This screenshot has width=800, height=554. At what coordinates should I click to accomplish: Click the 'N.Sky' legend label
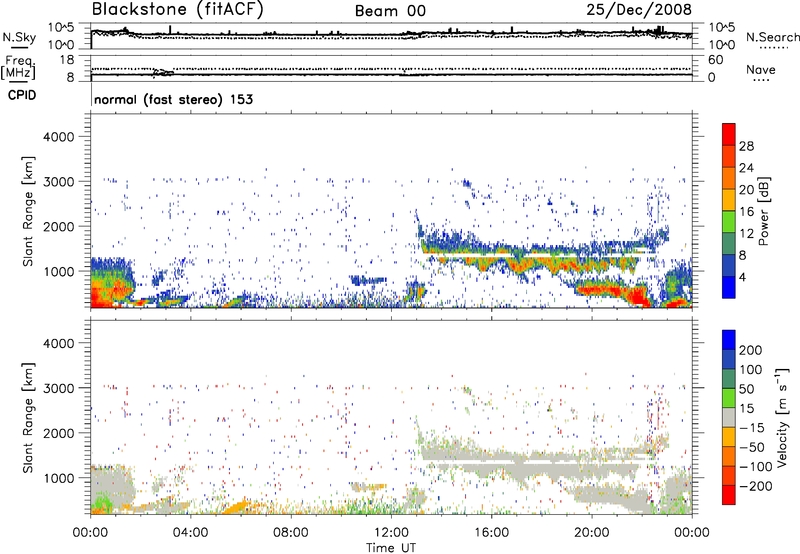tap(19, 37)
